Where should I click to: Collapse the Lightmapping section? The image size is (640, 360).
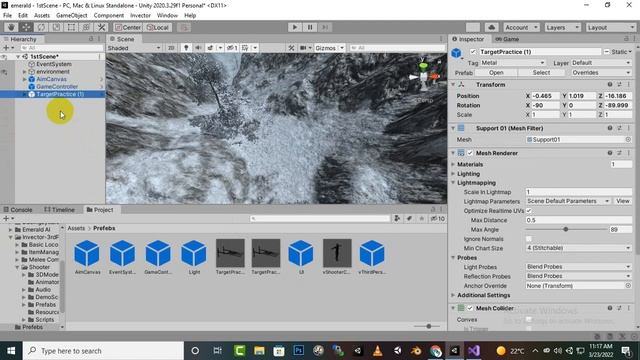click(x=453, y=183)
